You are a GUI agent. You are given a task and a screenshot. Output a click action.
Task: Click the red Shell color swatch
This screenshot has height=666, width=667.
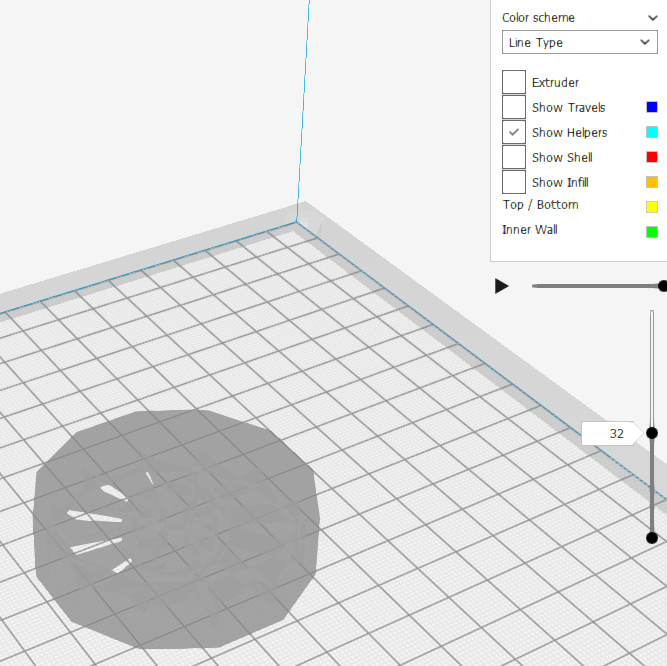click(652, 157)
